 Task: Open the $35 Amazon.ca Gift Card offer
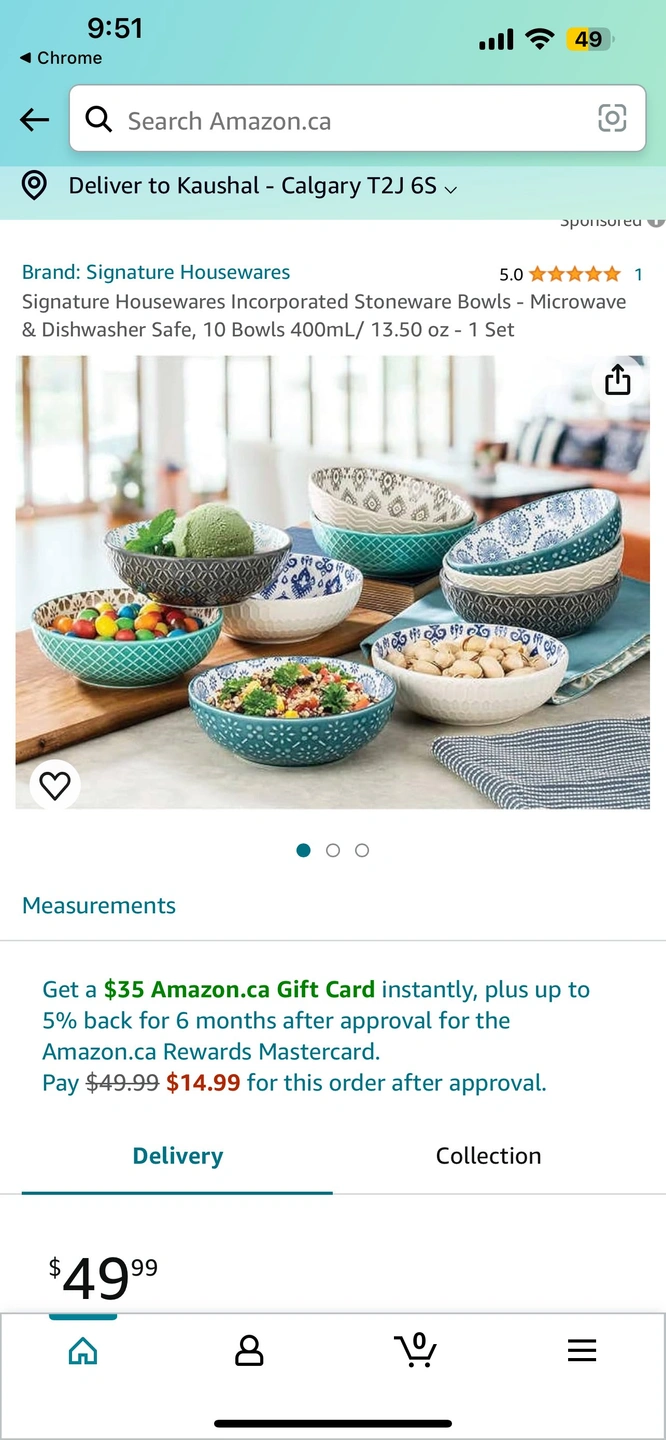[x=239, y=990]
